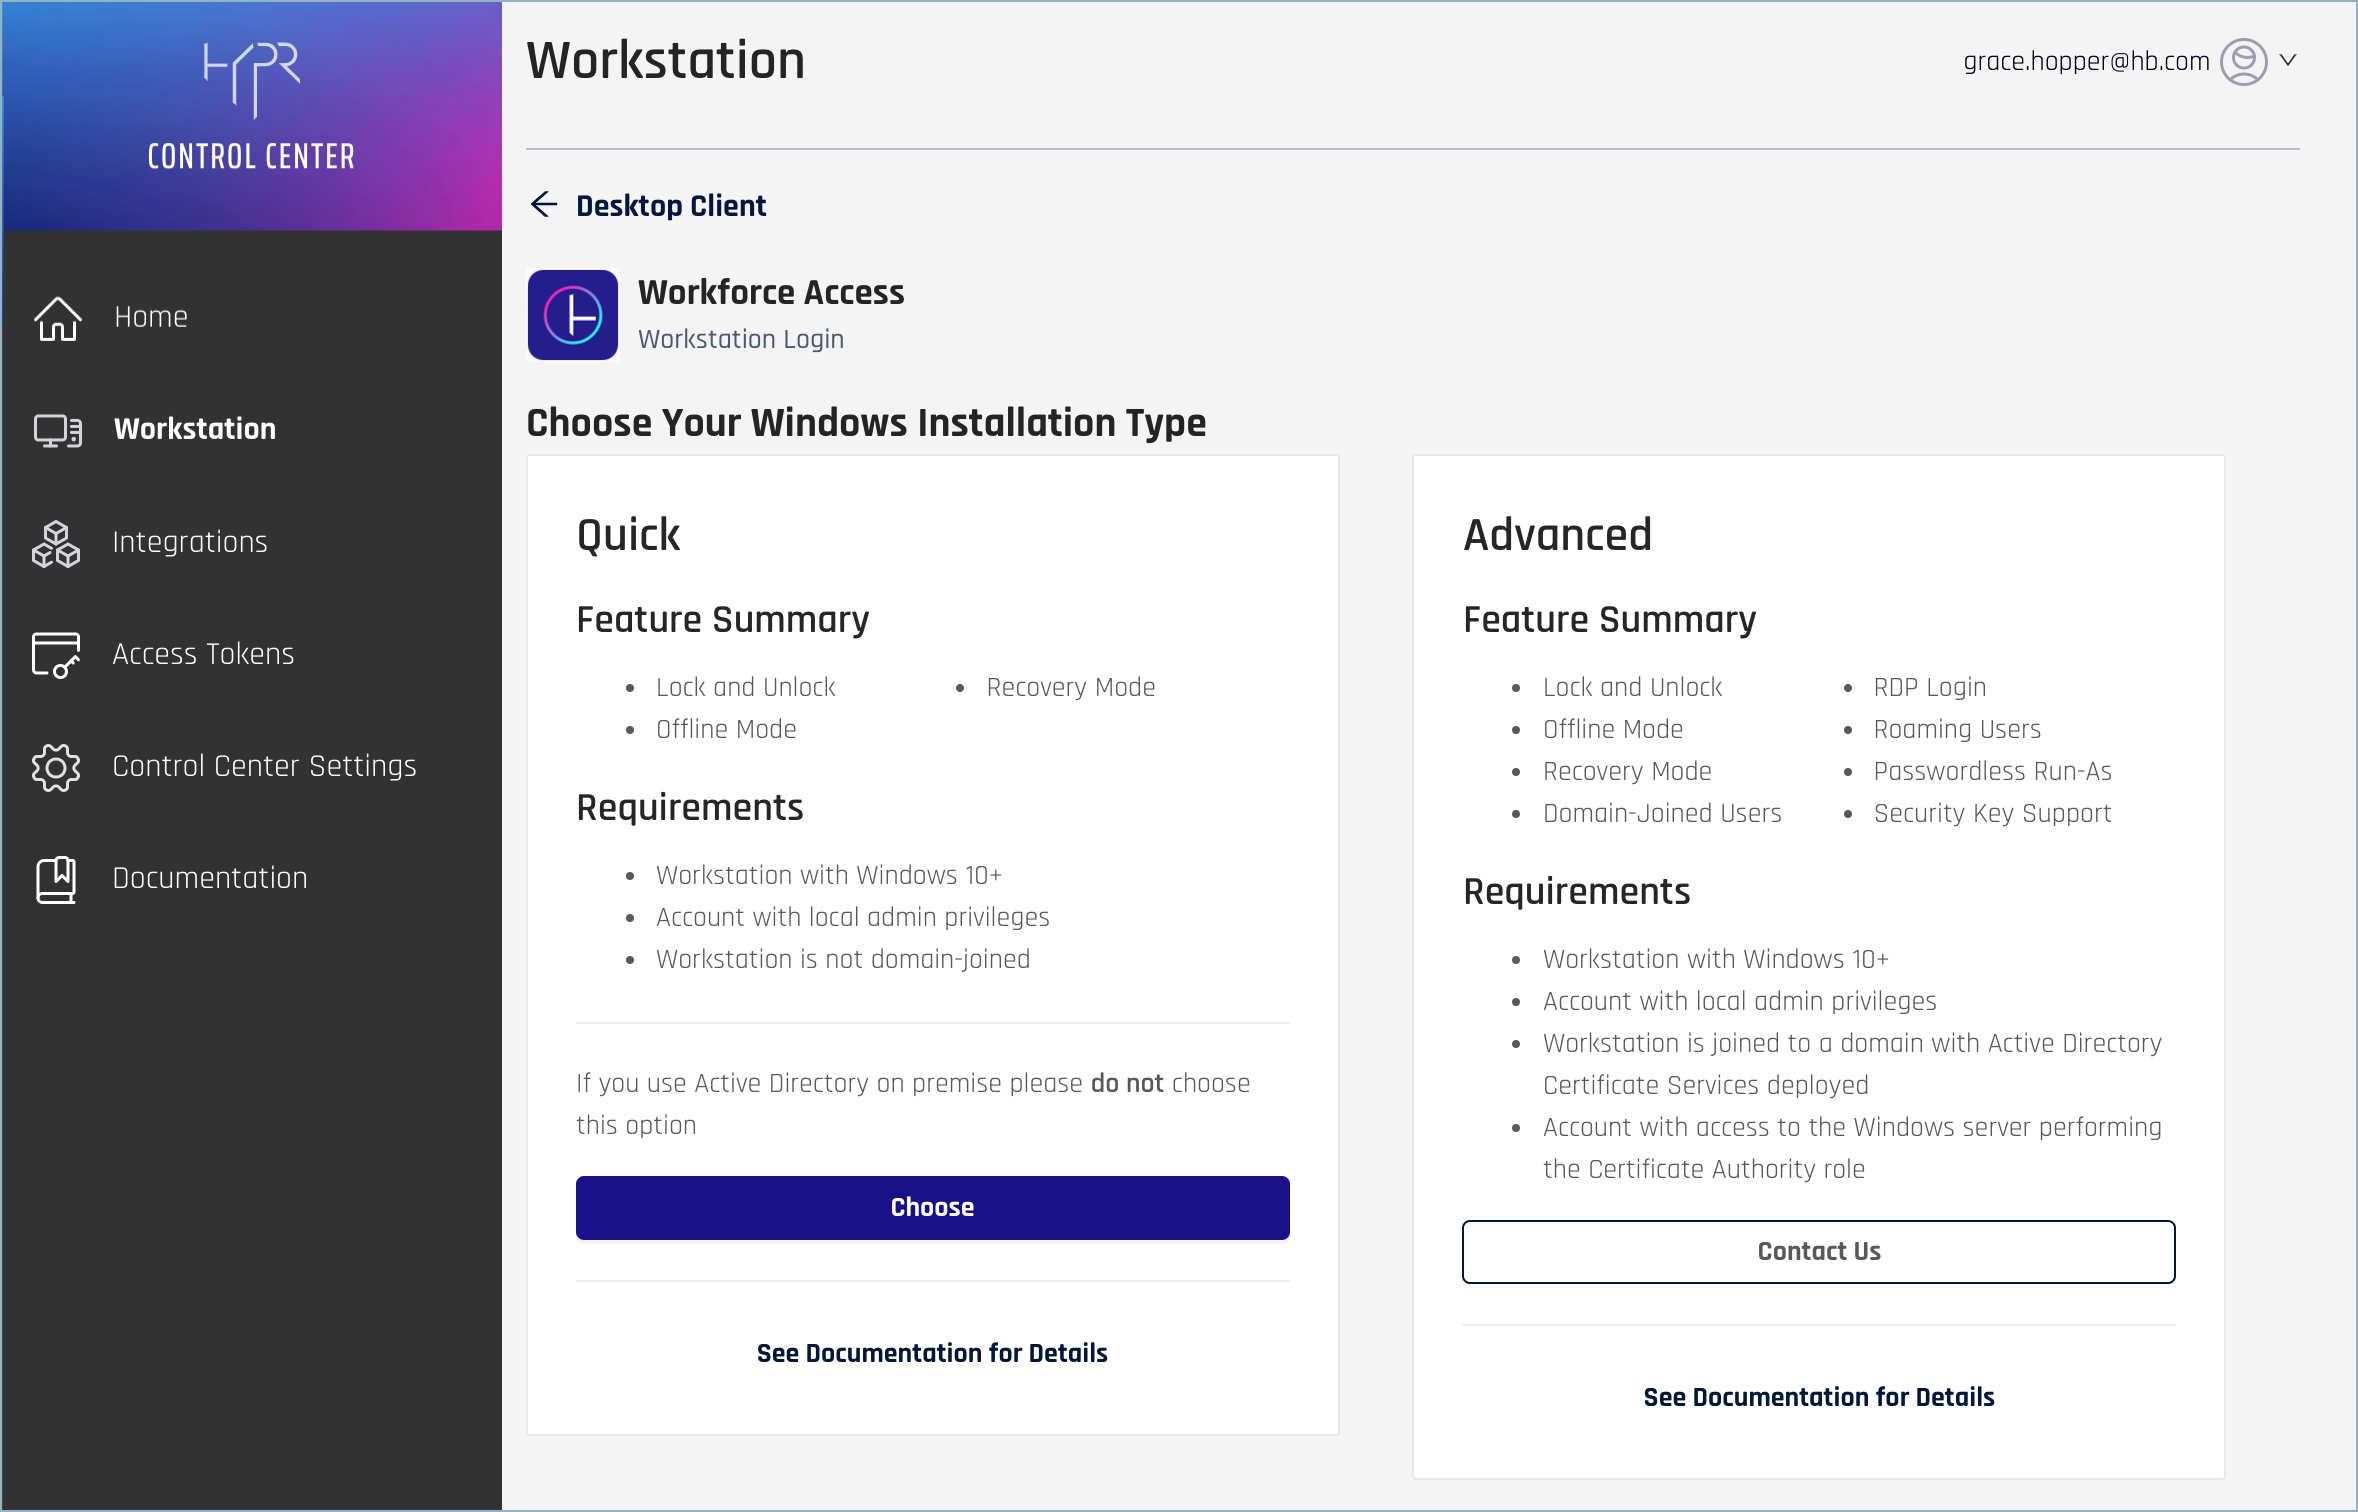Go to Control Center Settings

[x=264, y=766]
